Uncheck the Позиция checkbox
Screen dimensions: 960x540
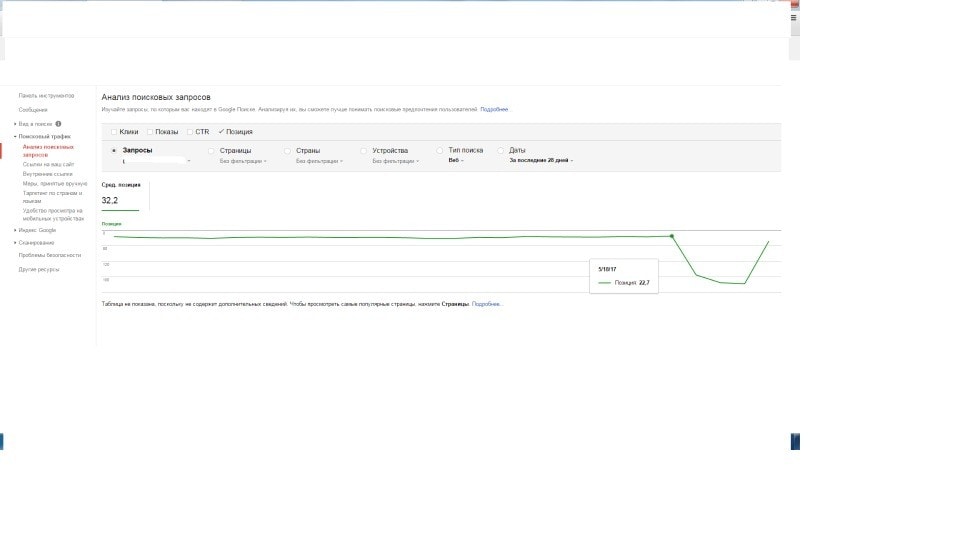221,131
